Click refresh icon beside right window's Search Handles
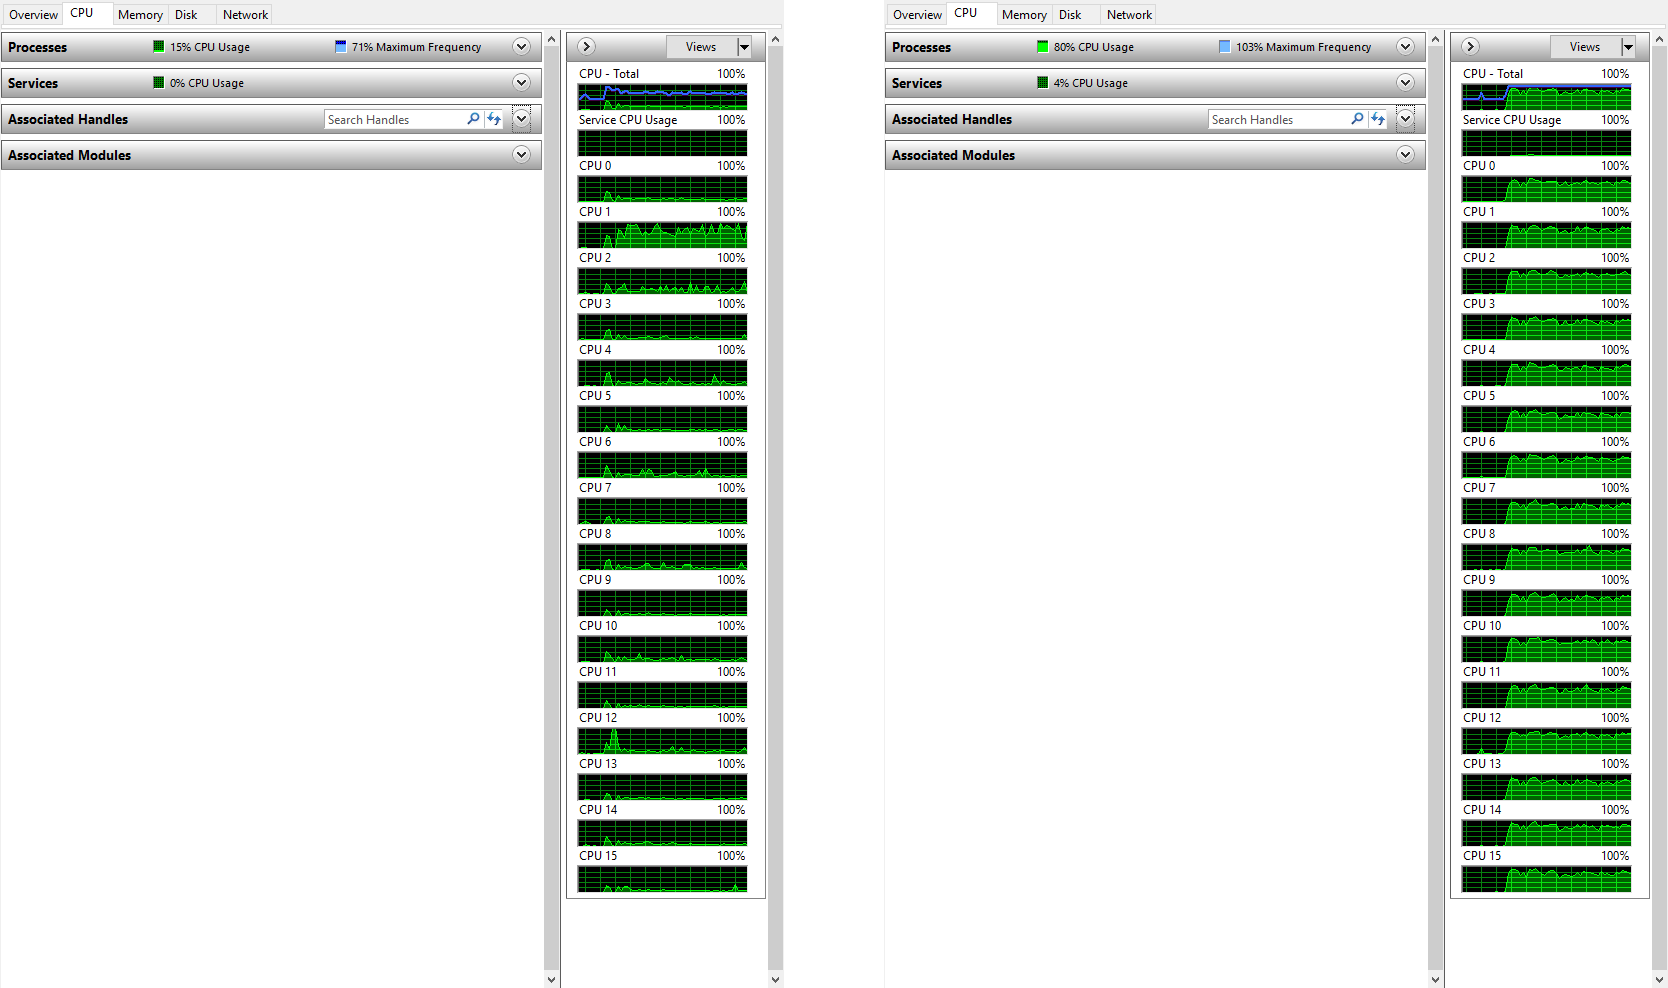The image size is (1668, 988). (1378, 119)
